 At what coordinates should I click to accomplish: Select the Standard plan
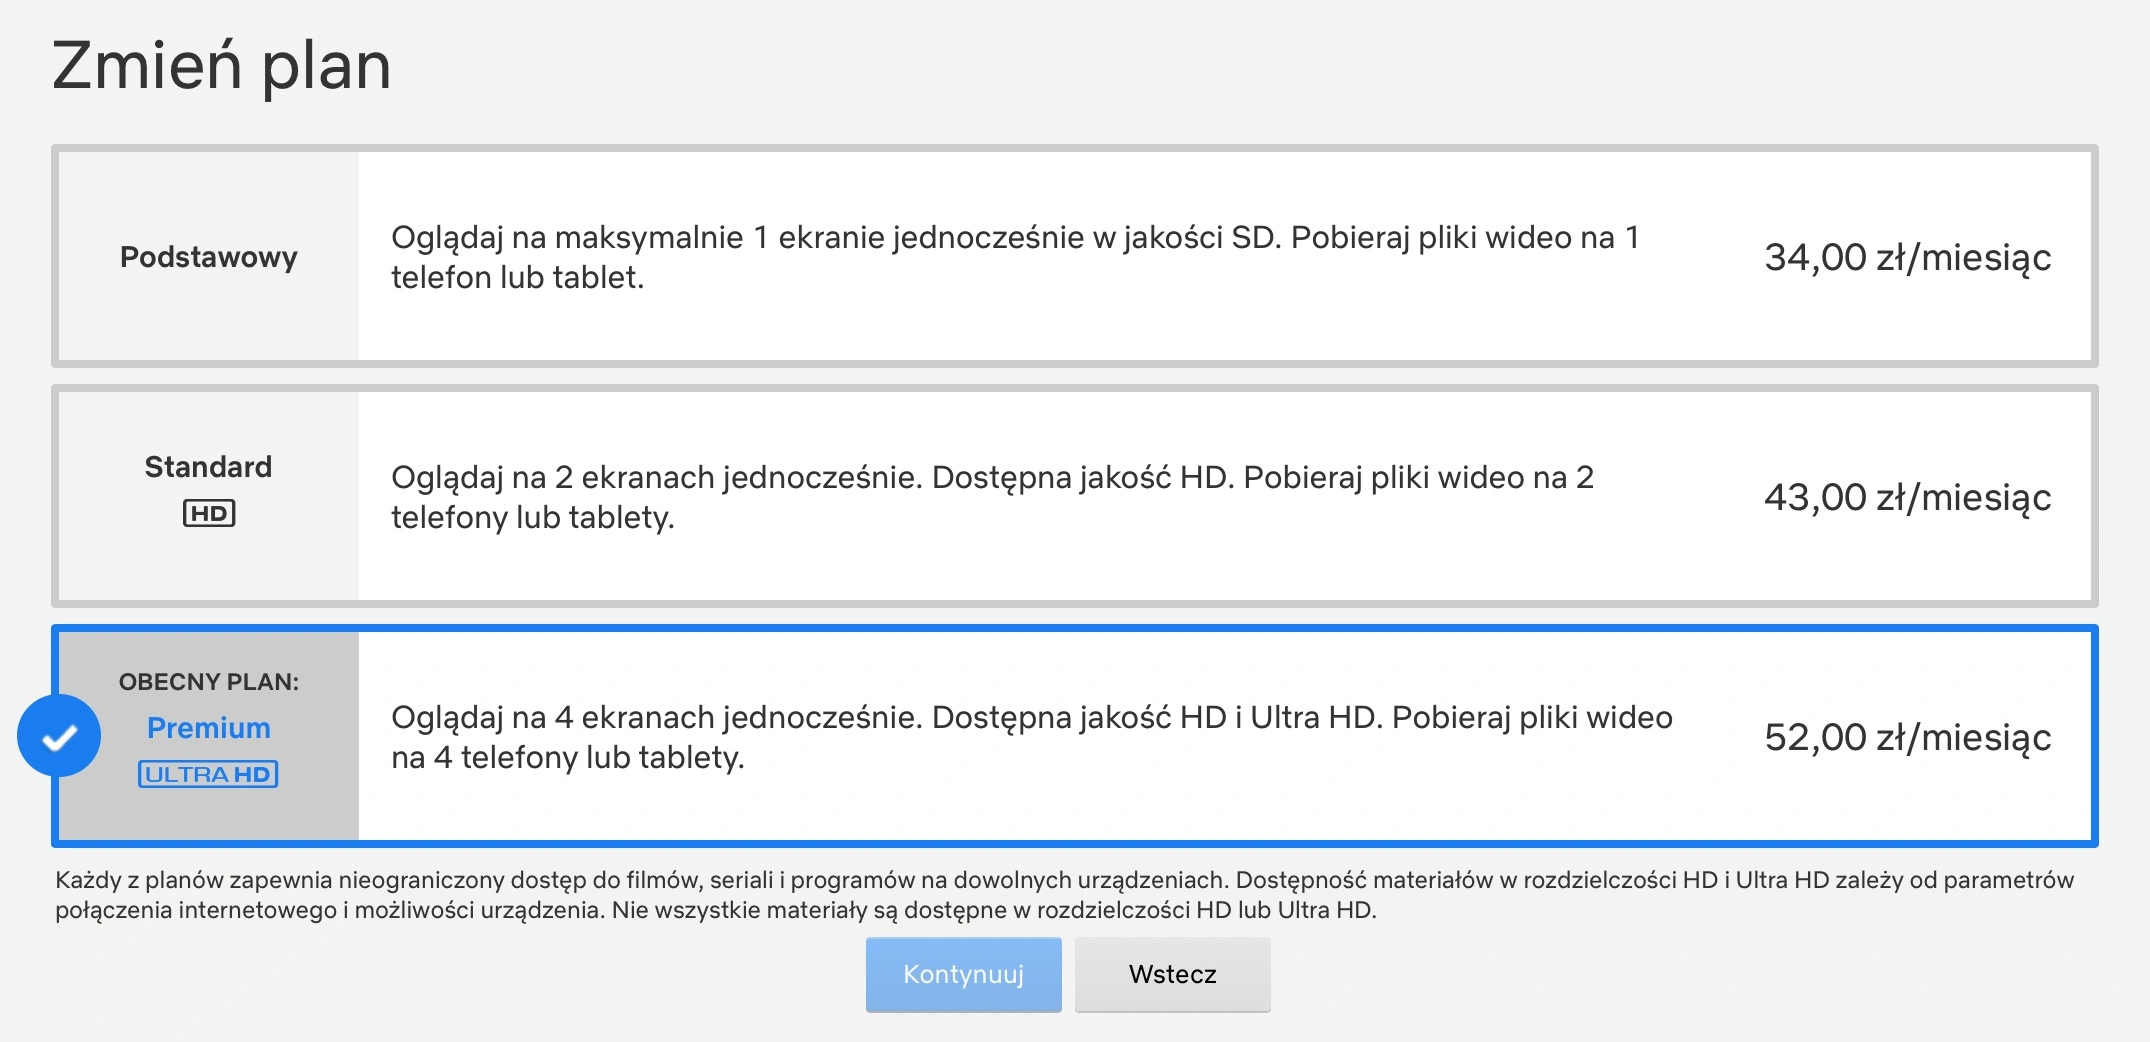coord(1075,496)
